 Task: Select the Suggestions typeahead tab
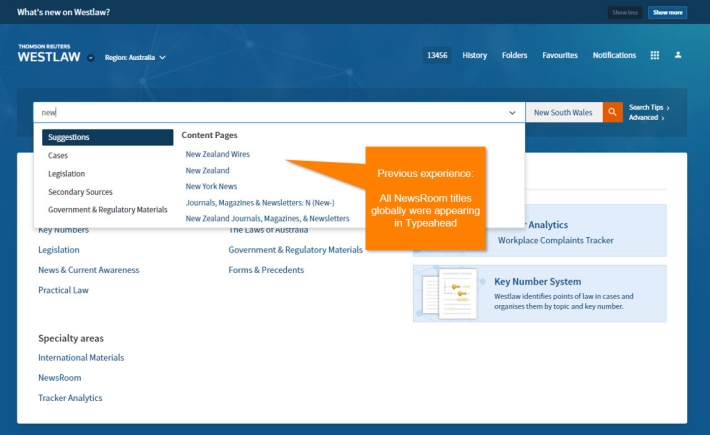pos(107,137)
